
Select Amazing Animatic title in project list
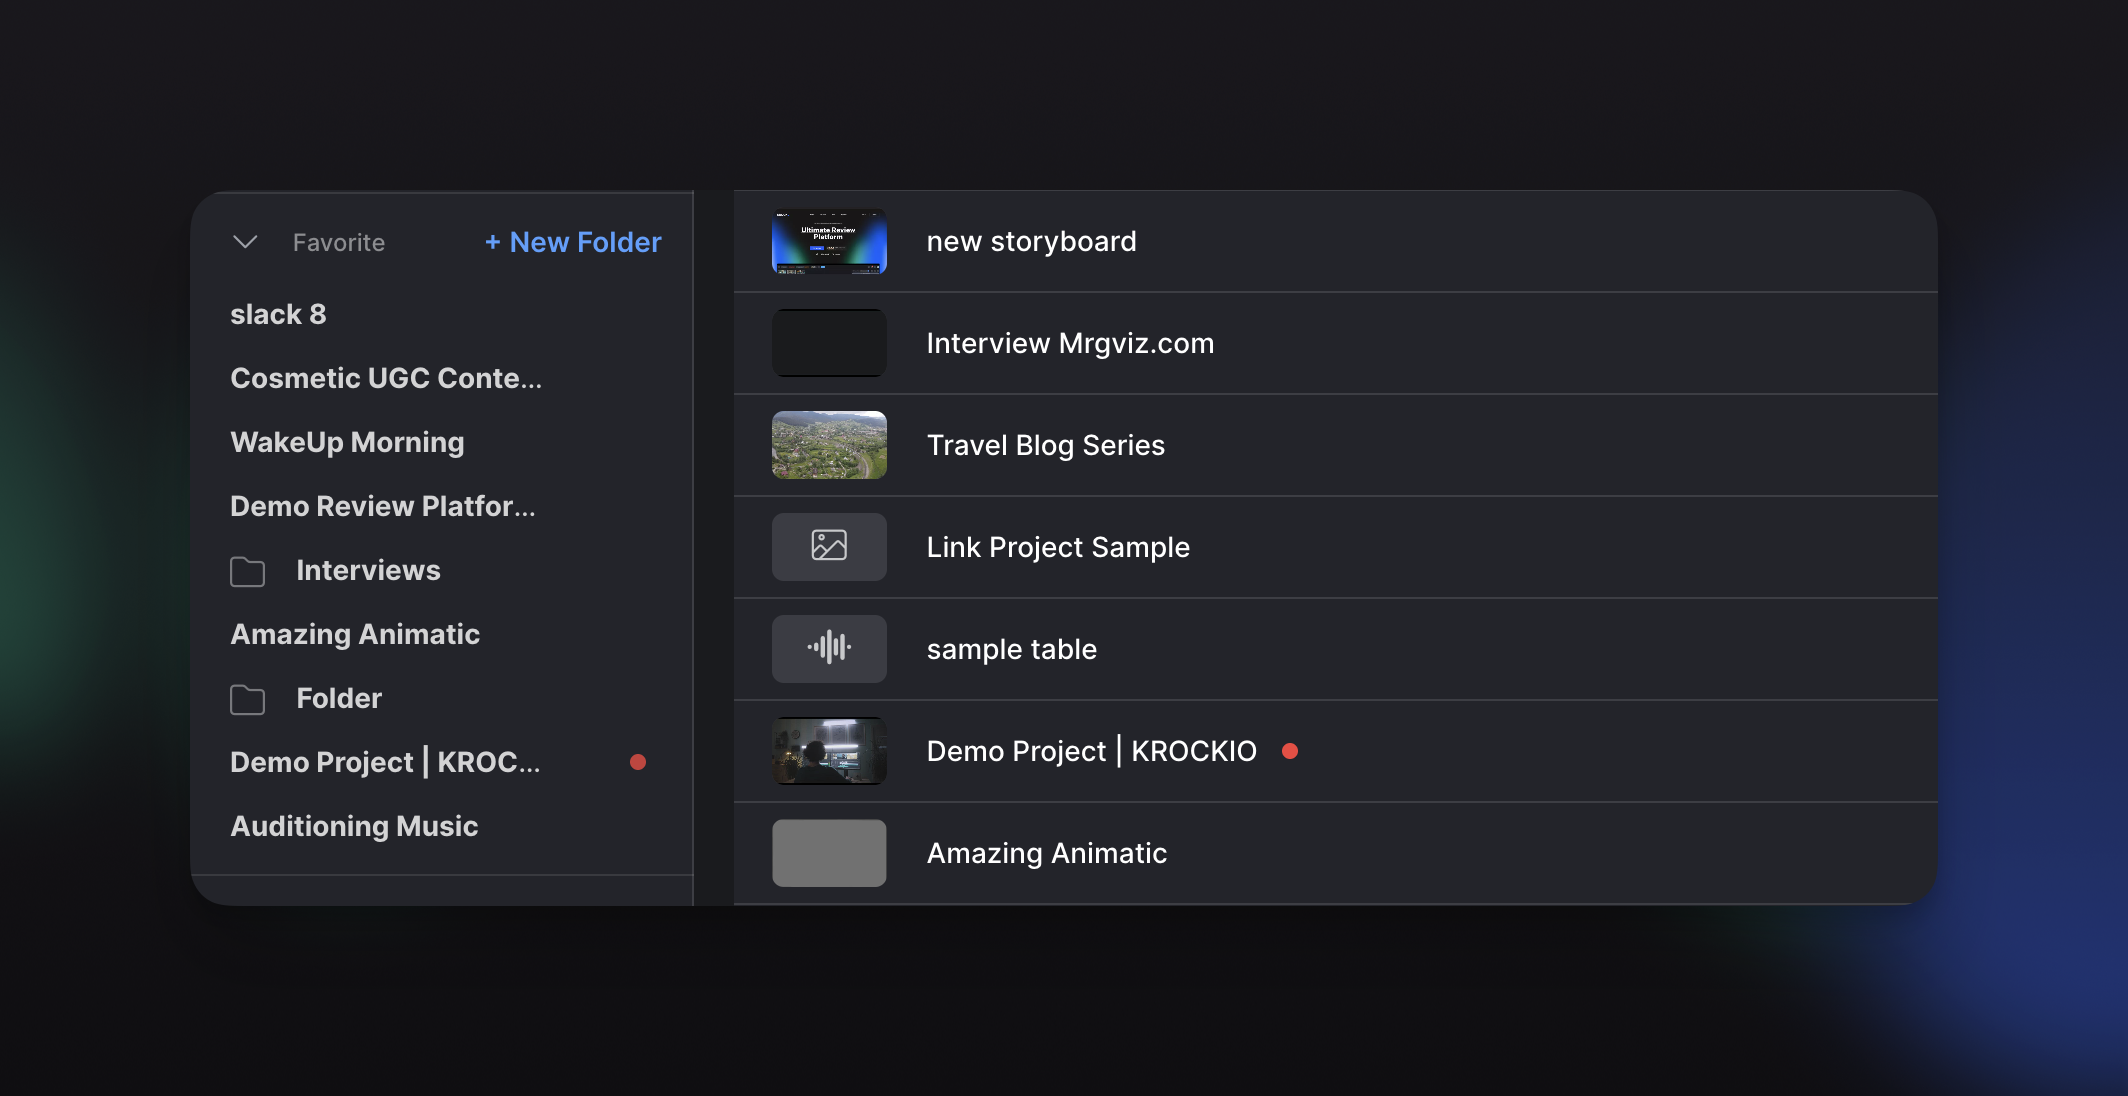1047,853
